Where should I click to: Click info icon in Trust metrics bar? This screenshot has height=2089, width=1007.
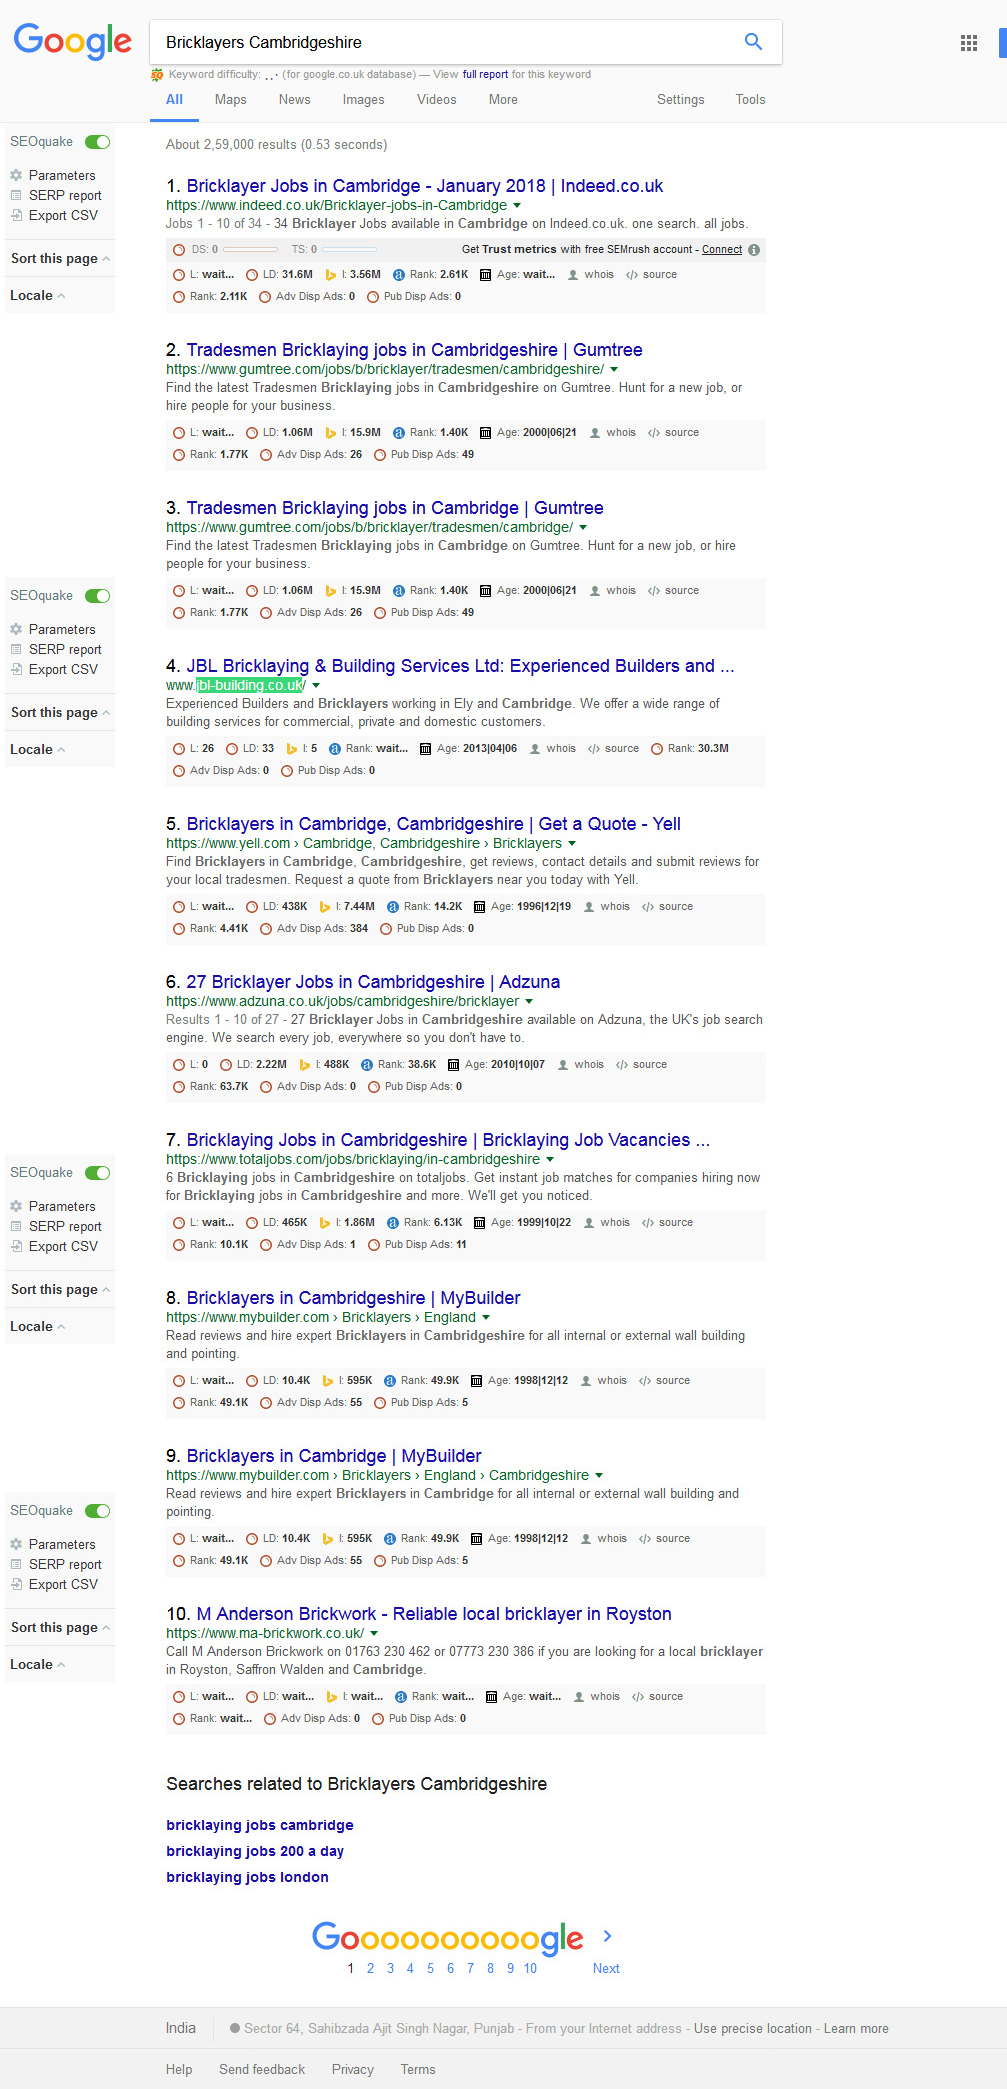[754, 250]
